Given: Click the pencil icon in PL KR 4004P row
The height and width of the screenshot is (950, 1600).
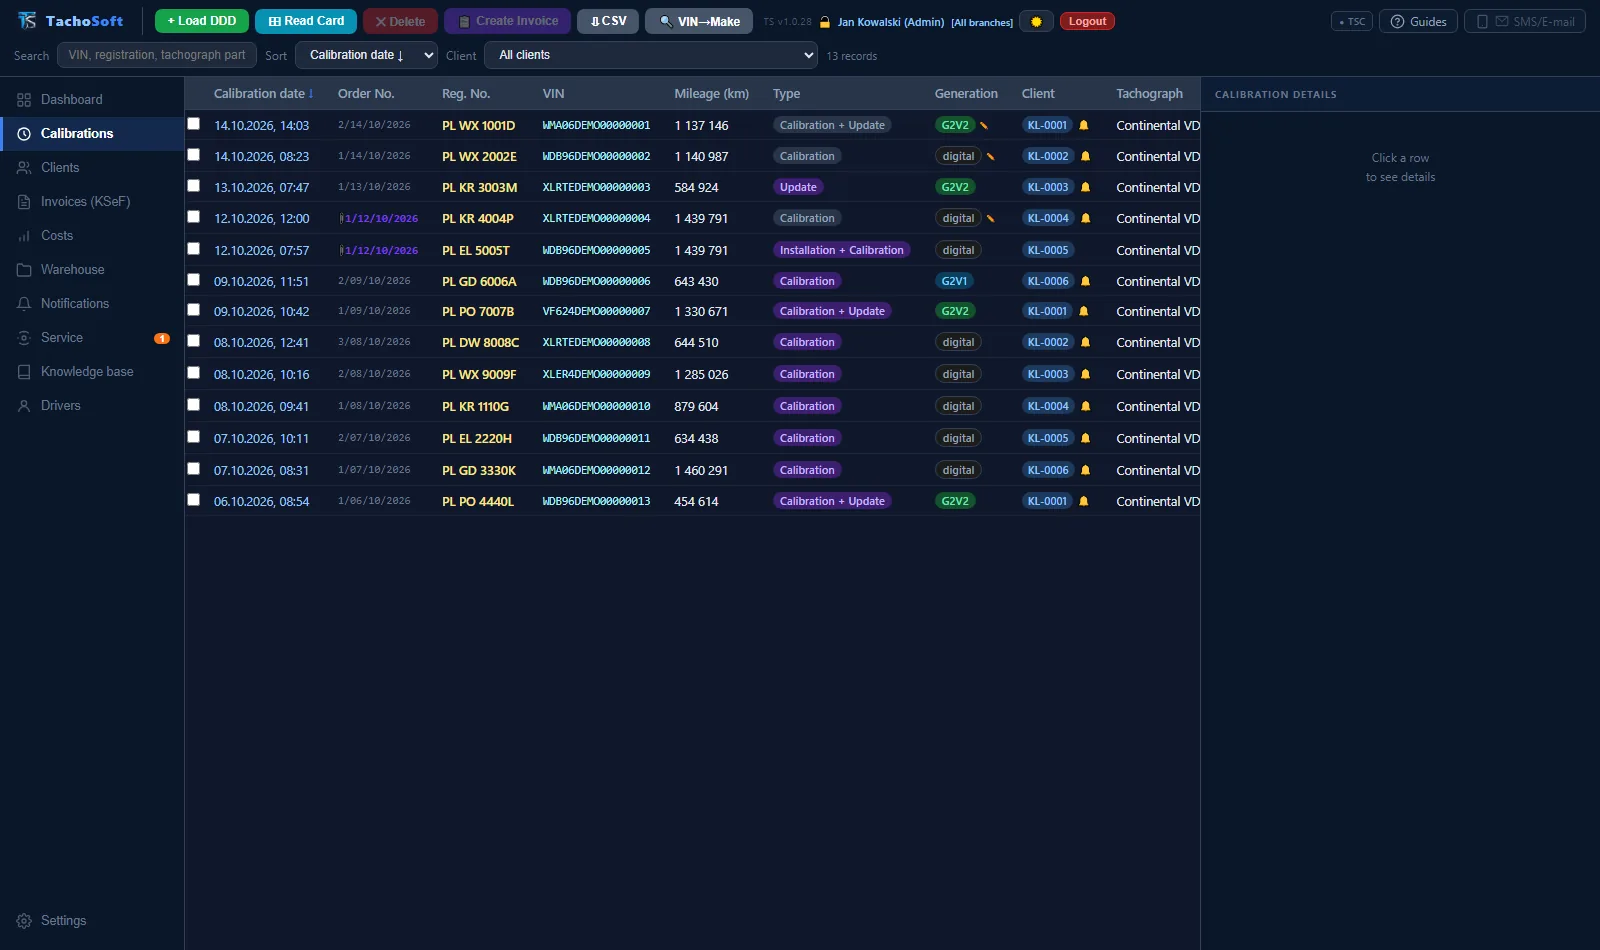Looking at the screenshot, I should (991, 218).
